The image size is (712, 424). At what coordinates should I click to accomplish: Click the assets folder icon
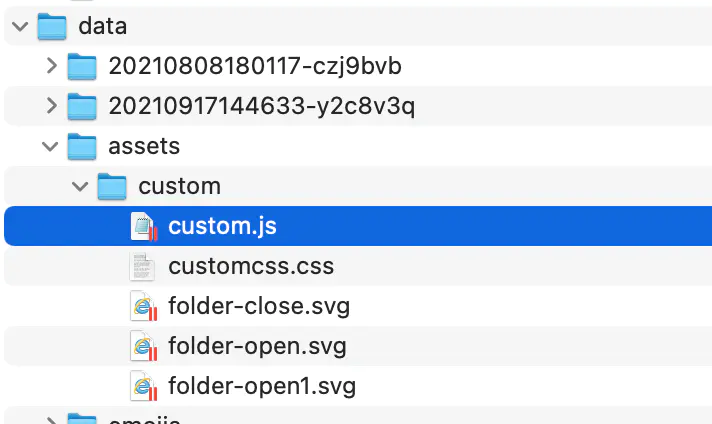coord(81,146)
